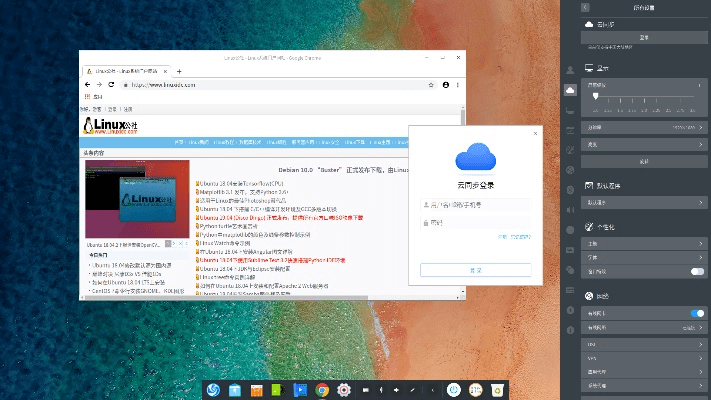Select the cloud sync icon in settings sidebar

(x=570, y=90)
